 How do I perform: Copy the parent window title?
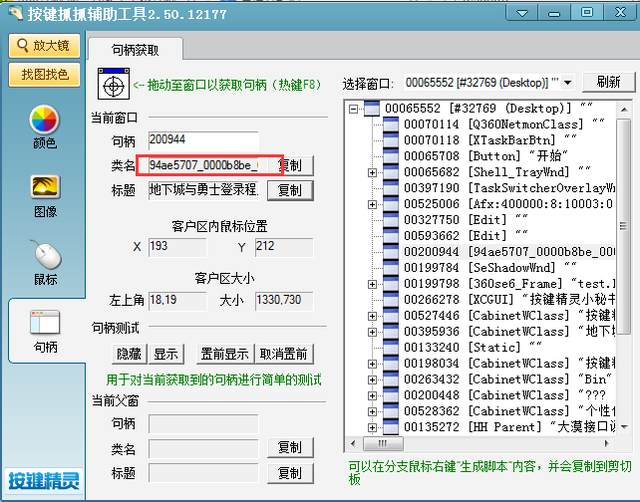(x=290, y=473)
